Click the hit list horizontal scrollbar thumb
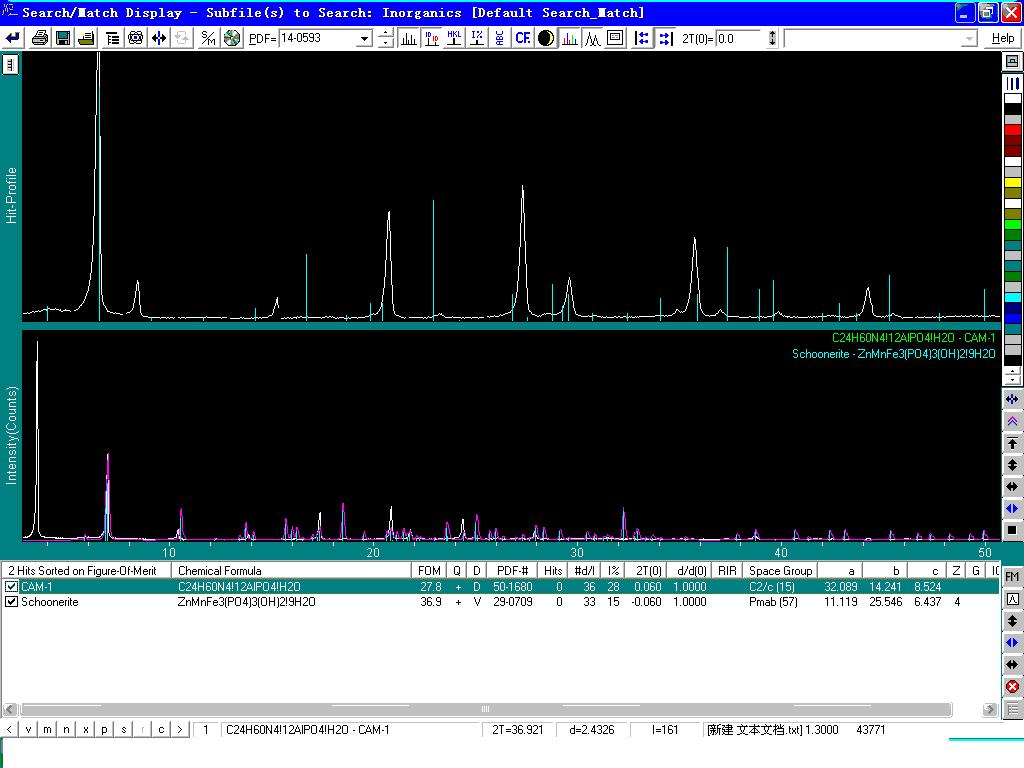The width and height of the screenshot is (1024, 768). [485, 709]
